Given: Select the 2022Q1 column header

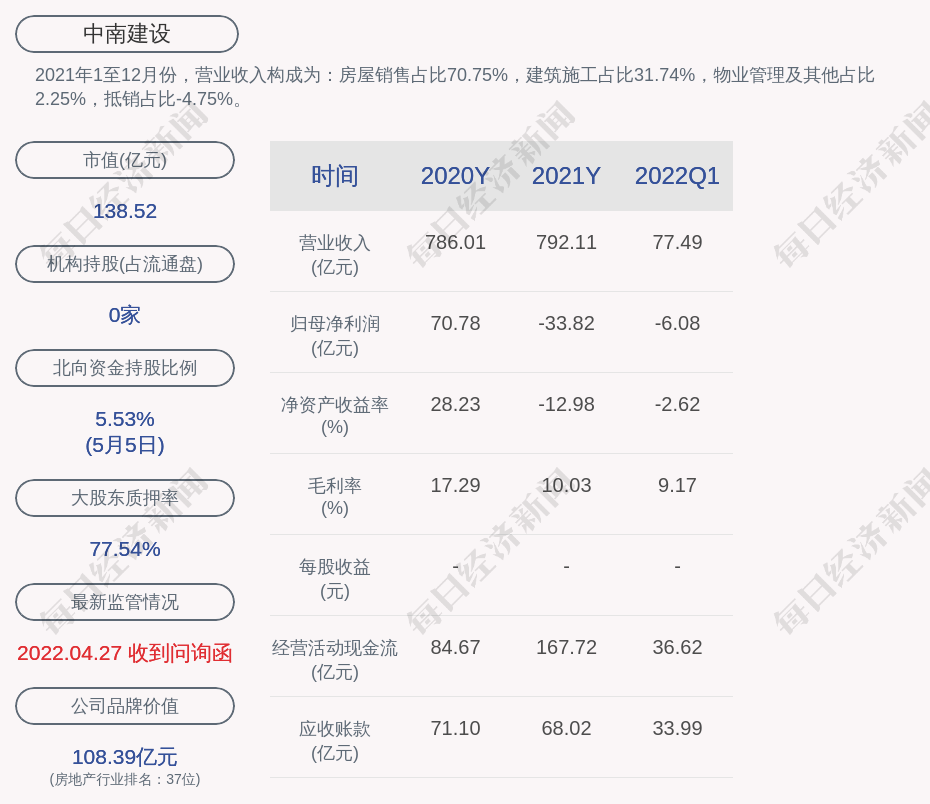Looking at the screenshot, I should (677, 176).
